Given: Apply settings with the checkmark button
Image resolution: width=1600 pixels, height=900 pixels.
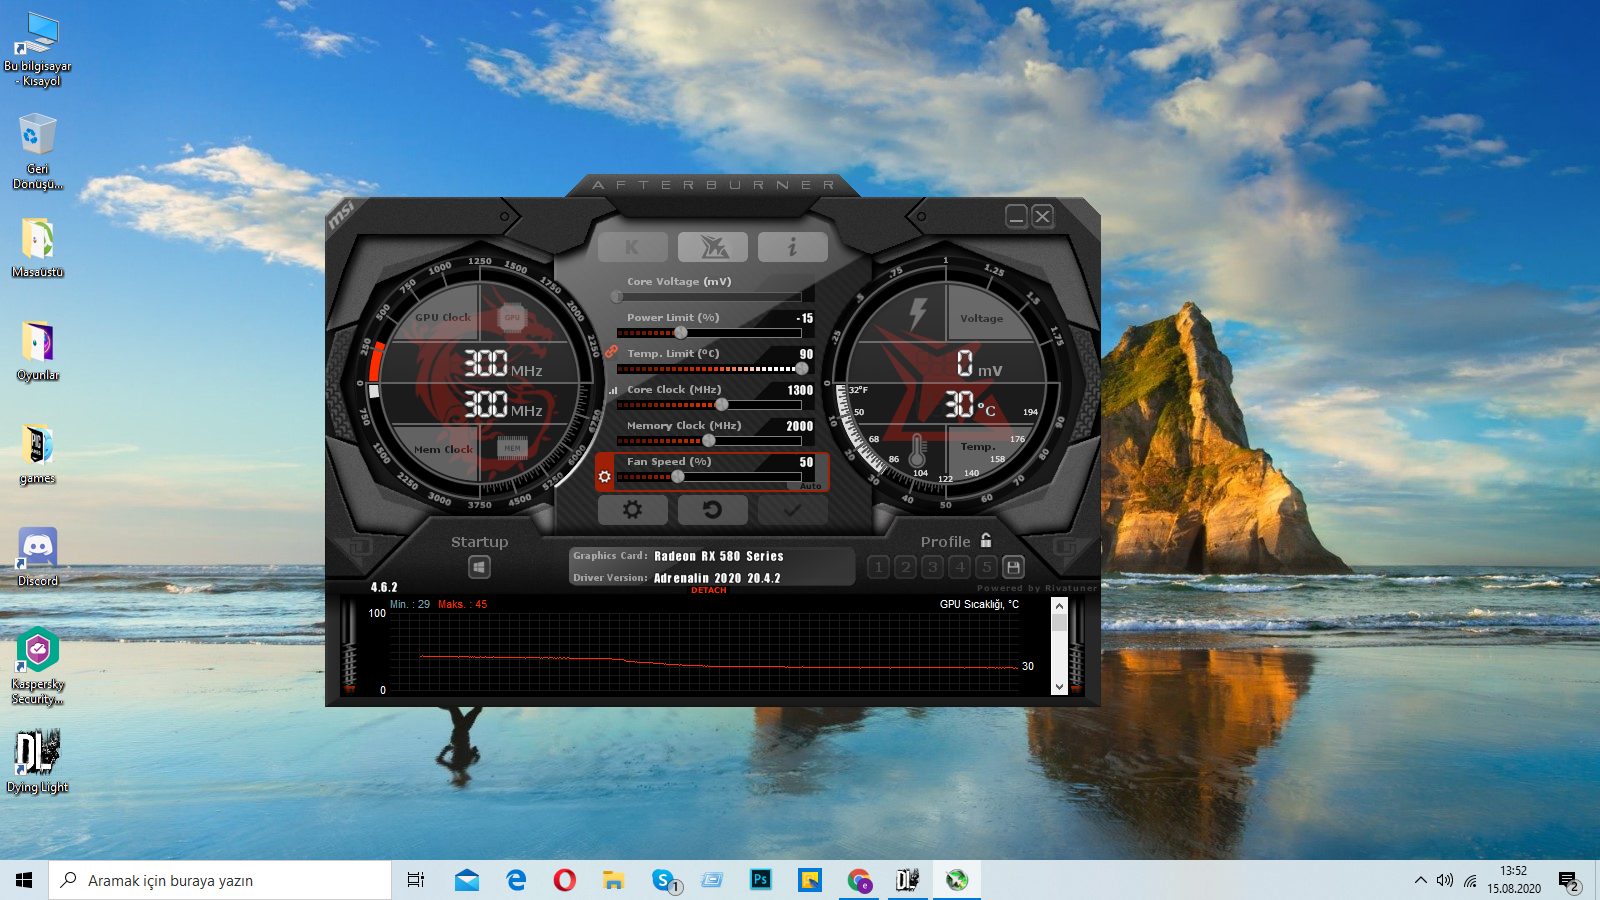Looking at the screenshot, I should [792, 510].
